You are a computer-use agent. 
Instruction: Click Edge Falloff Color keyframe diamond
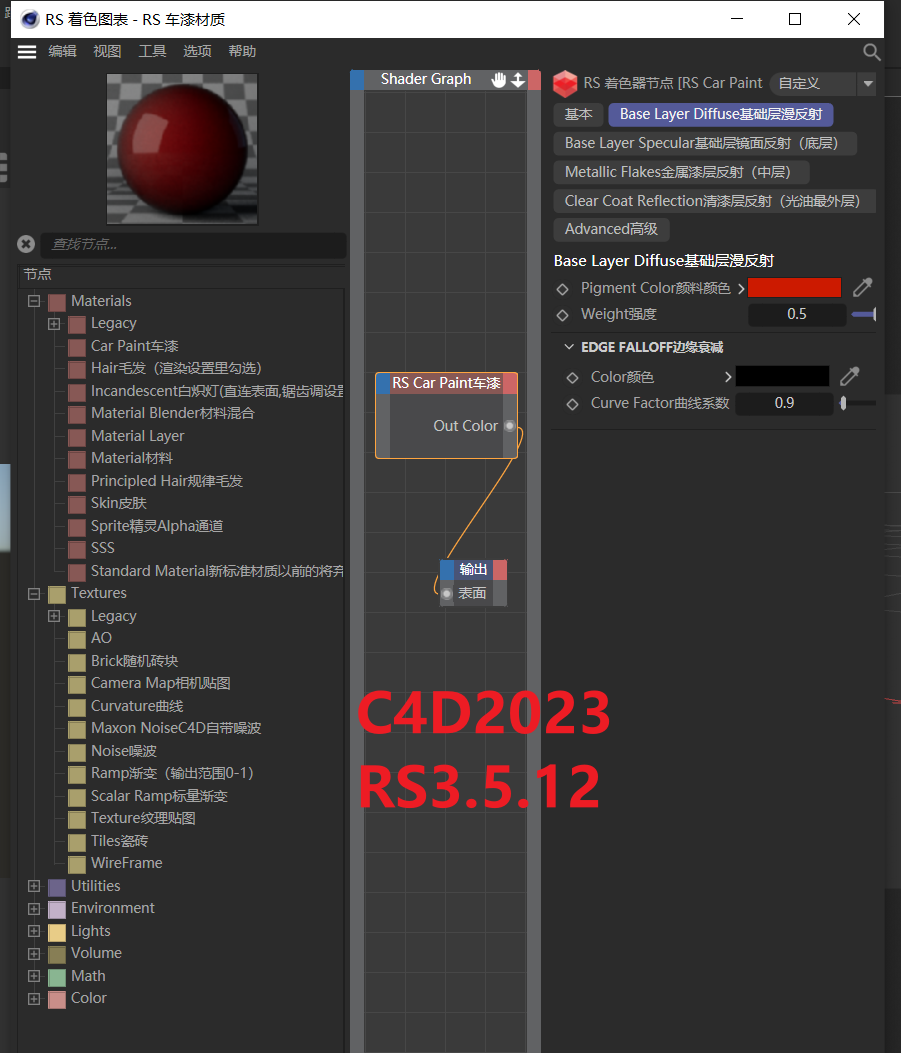coord(572,378)
